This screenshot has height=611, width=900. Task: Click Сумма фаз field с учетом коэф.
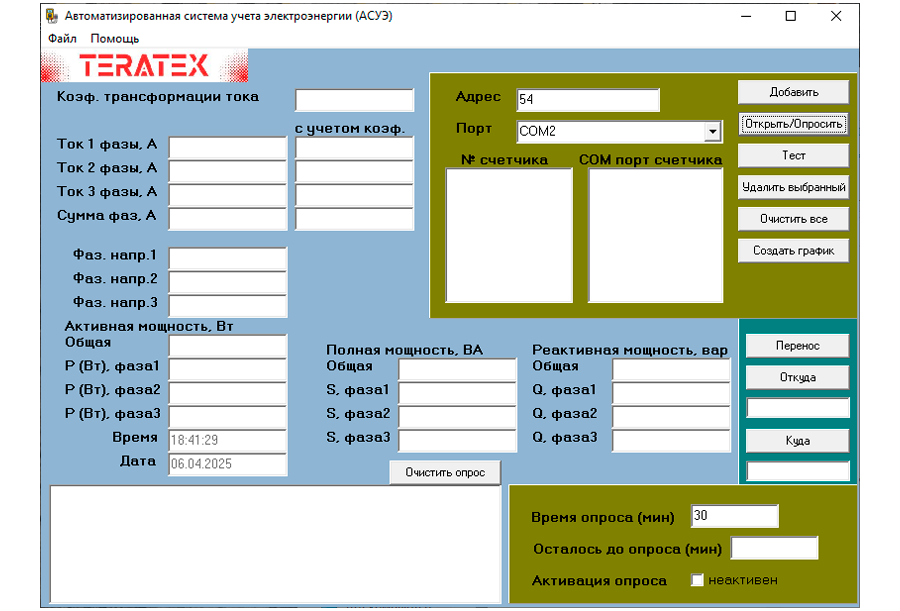coord(354,219)
